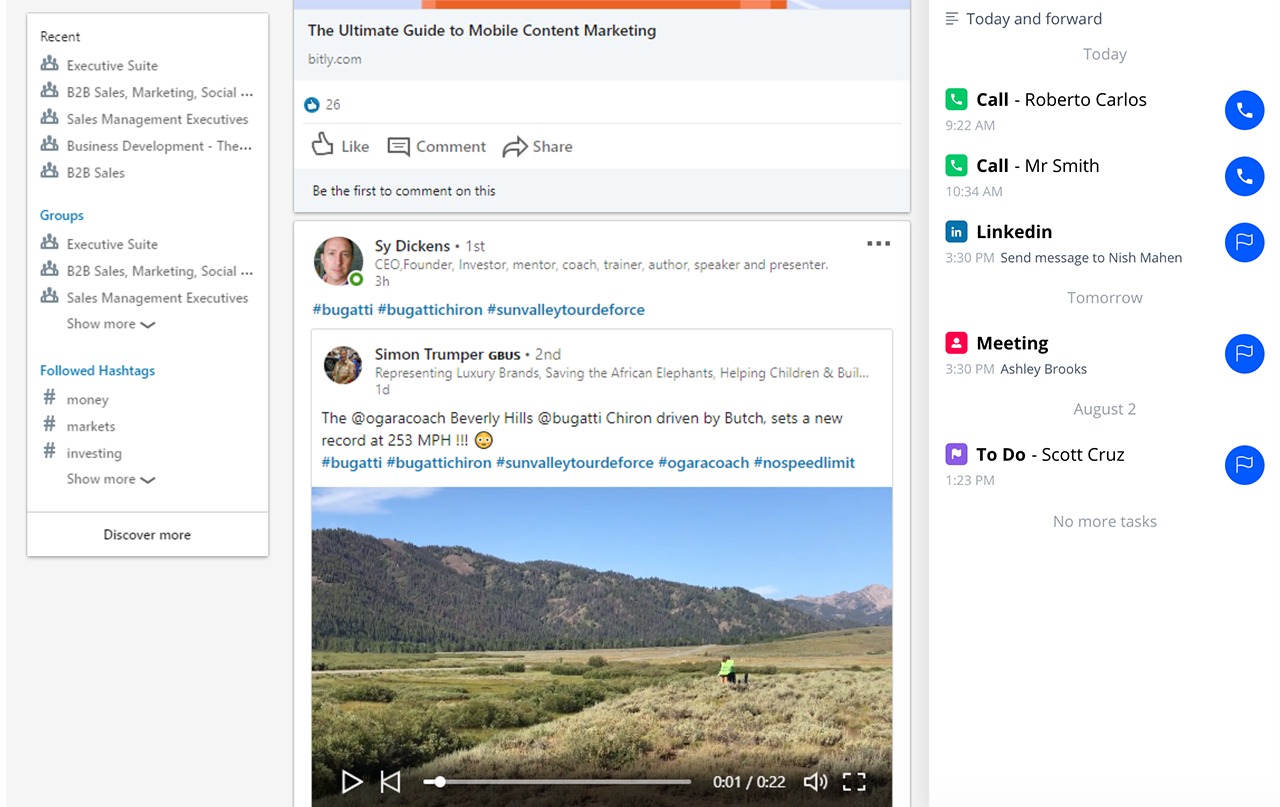Image resolution: width=1280 pixels, height=807 pixels.
Task: Click the flag button for Ashley Brooks meeting
Action: tap(1244, 353)
